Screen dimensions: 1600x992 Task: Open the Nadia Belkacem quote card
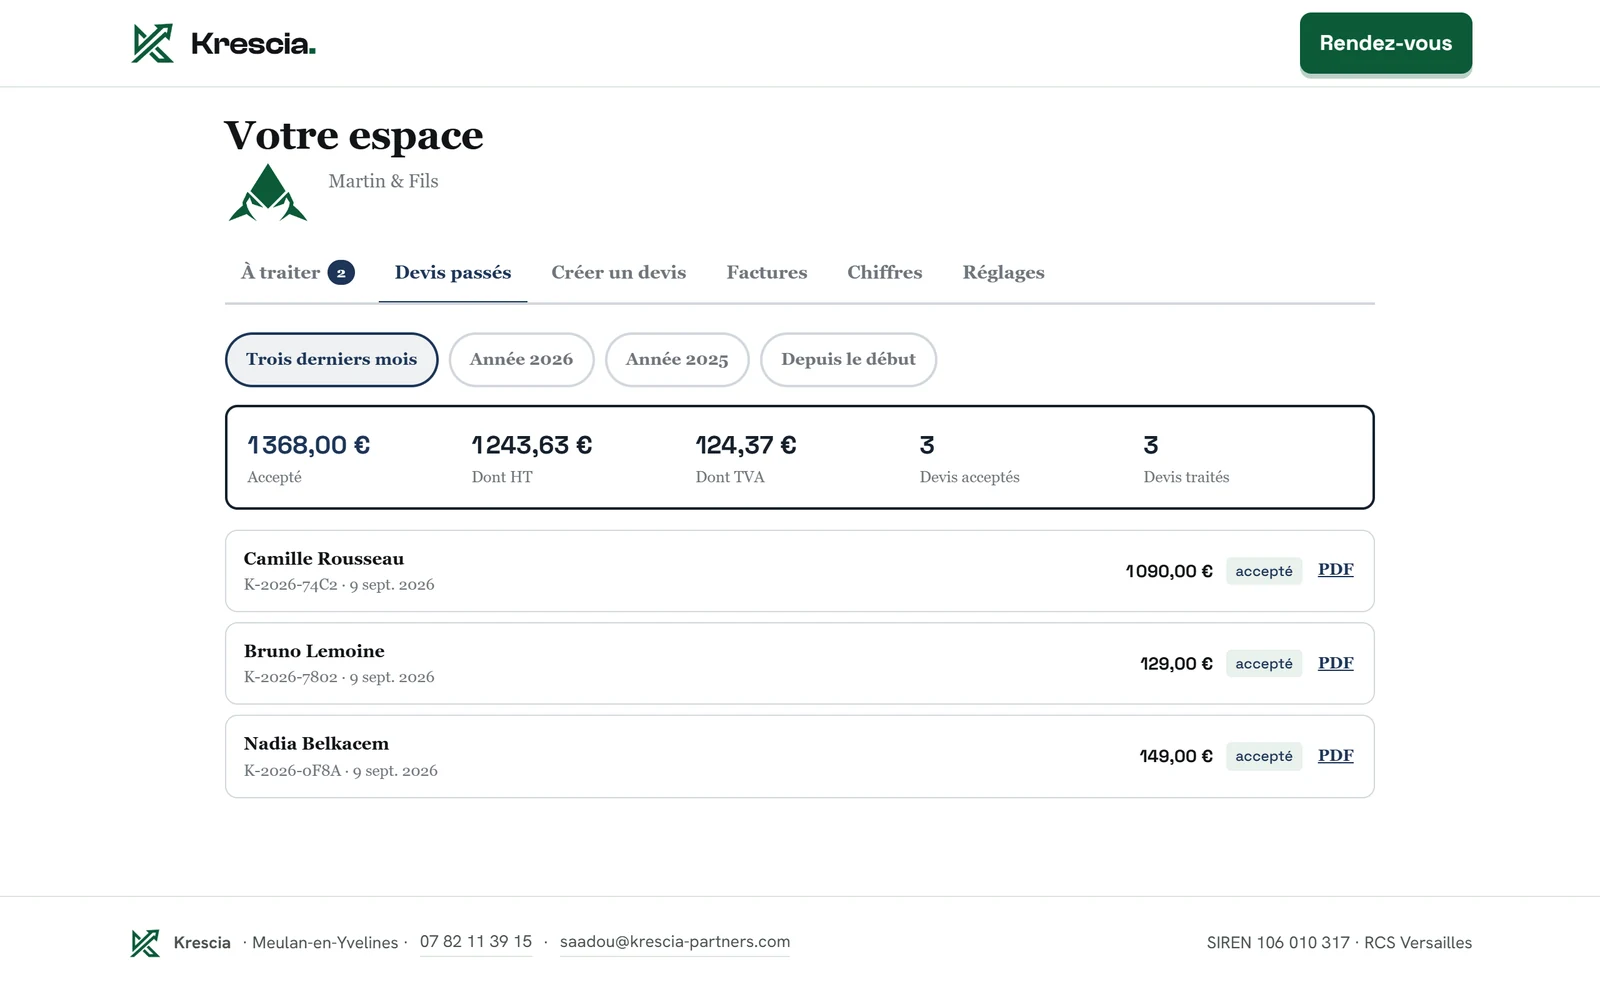[x=800, y=757]
